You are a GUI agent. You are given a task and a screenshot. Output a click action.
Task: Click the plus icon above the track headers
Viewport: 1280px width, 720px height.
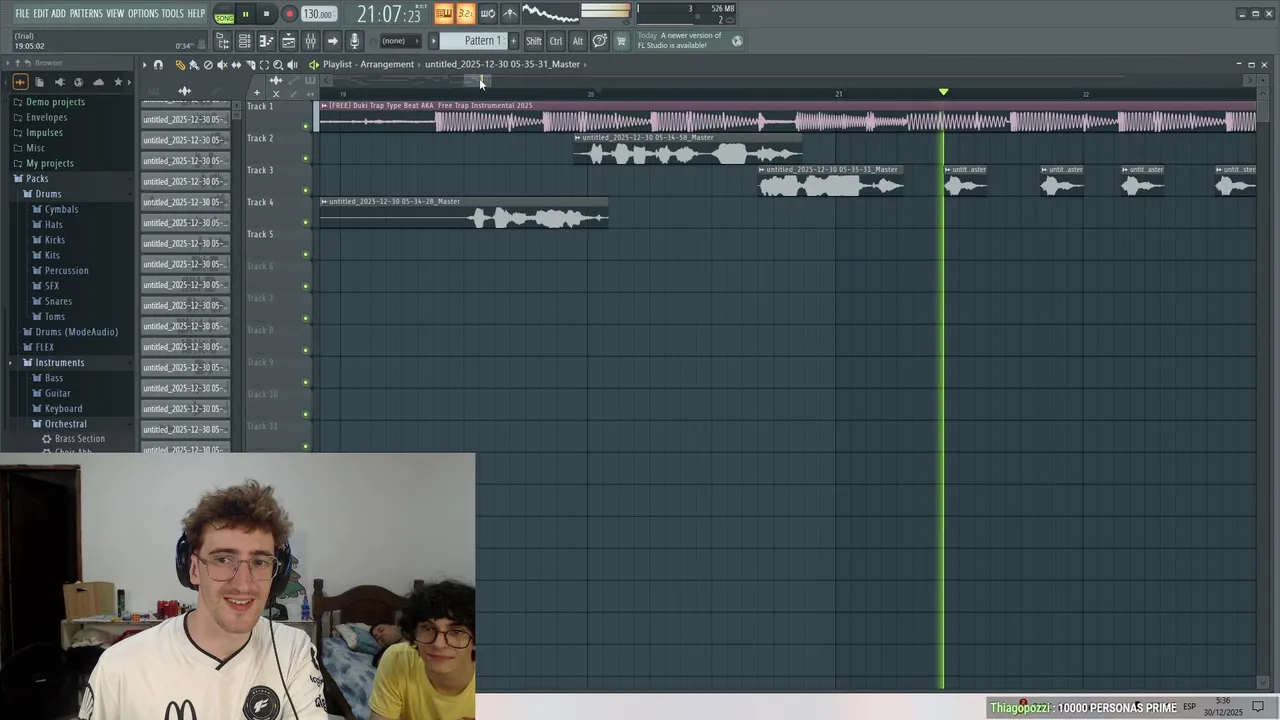(257, 93)
